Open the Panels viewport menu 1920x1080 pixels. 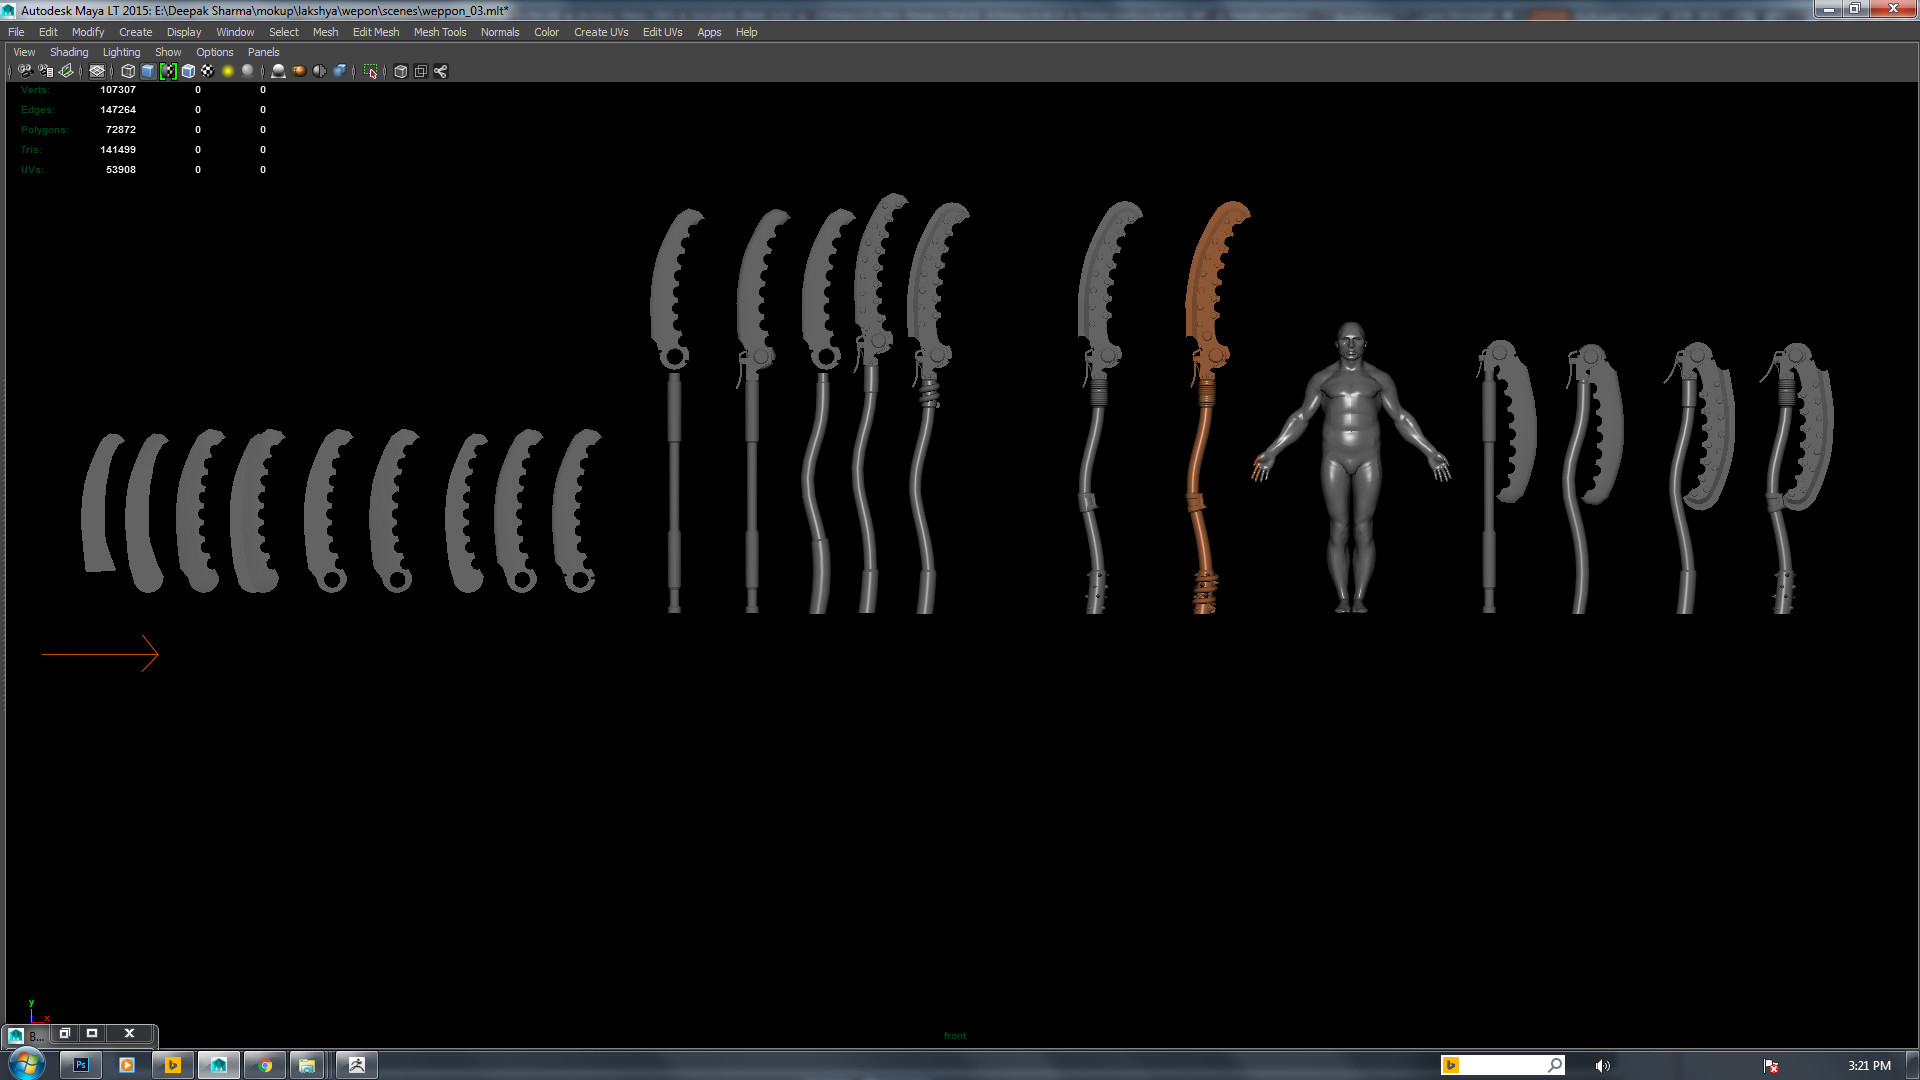tap(263, 52)
